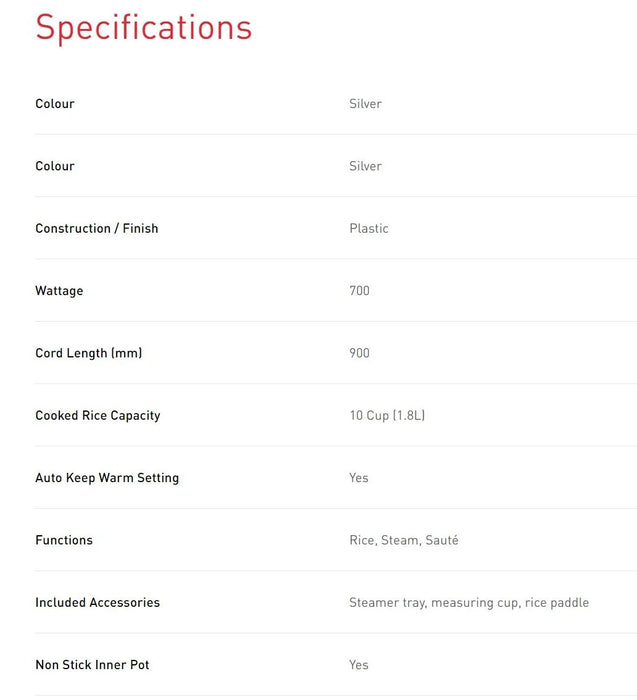Screen dimensions: 637x700
Task: Select the 10 Cup (1.8L) value
Action: pos(387,415)
